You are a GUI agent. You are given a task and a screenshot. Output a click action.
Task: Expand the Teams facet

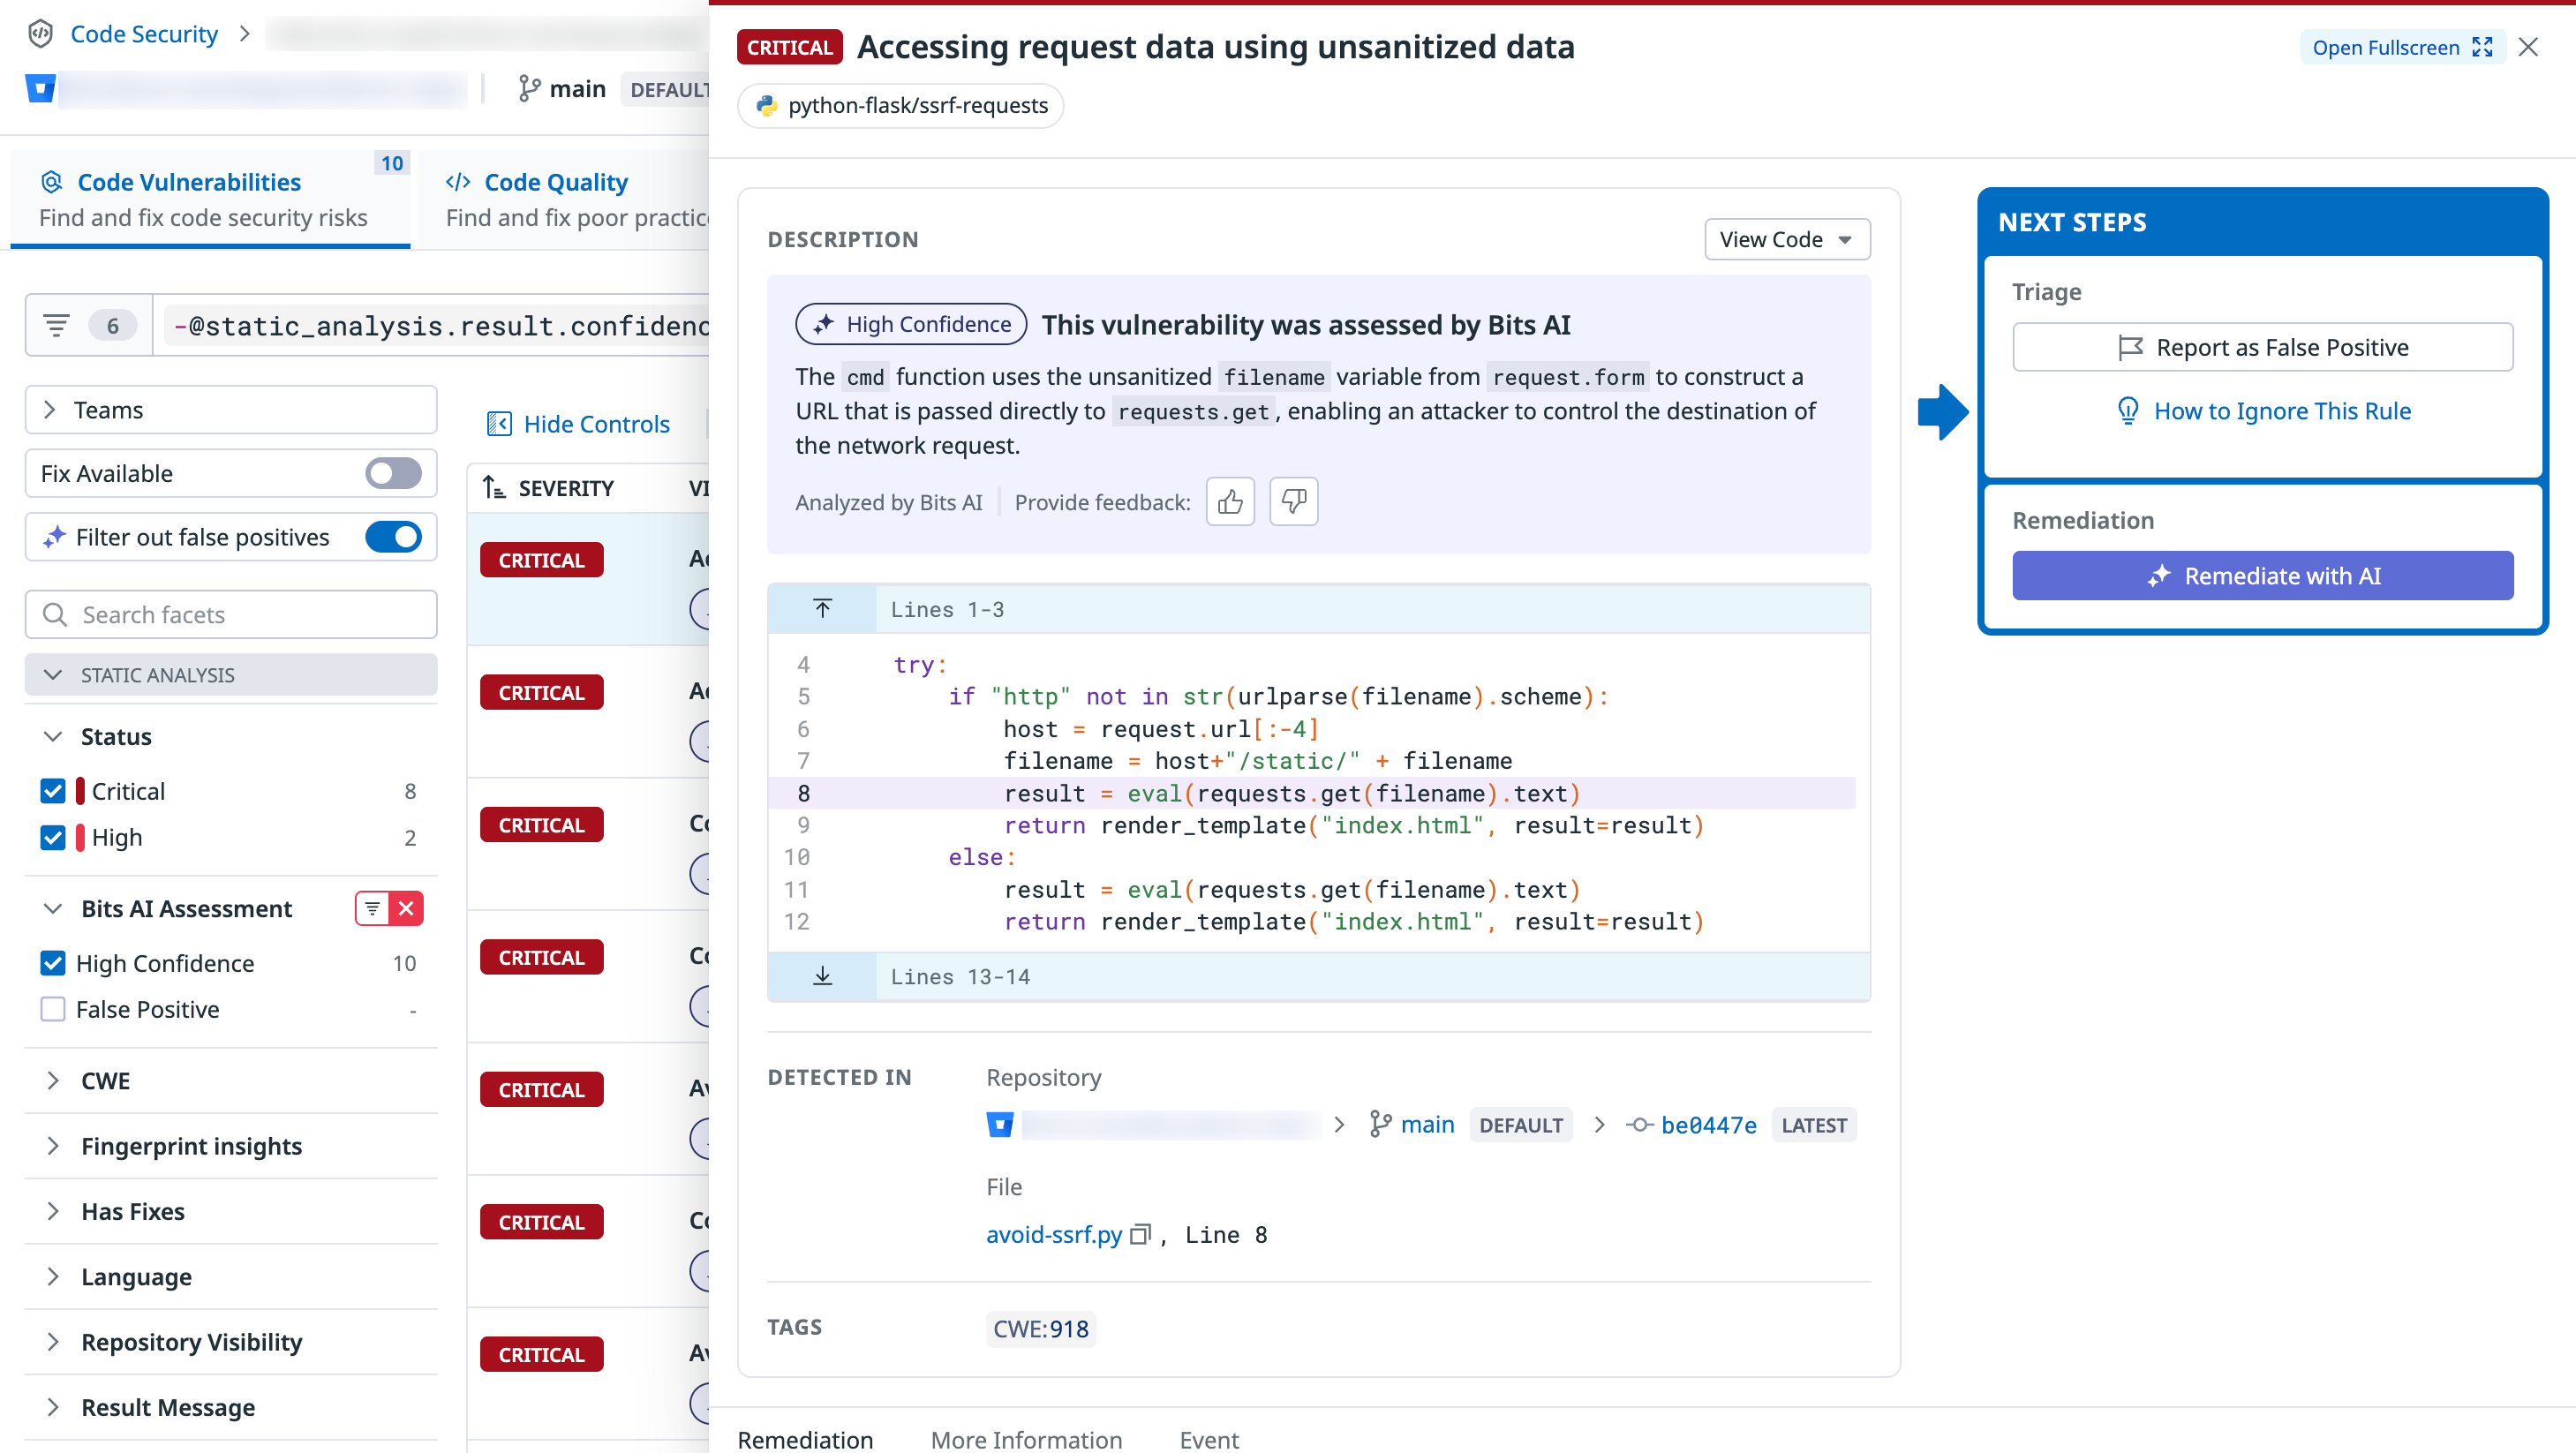point(231,410)
